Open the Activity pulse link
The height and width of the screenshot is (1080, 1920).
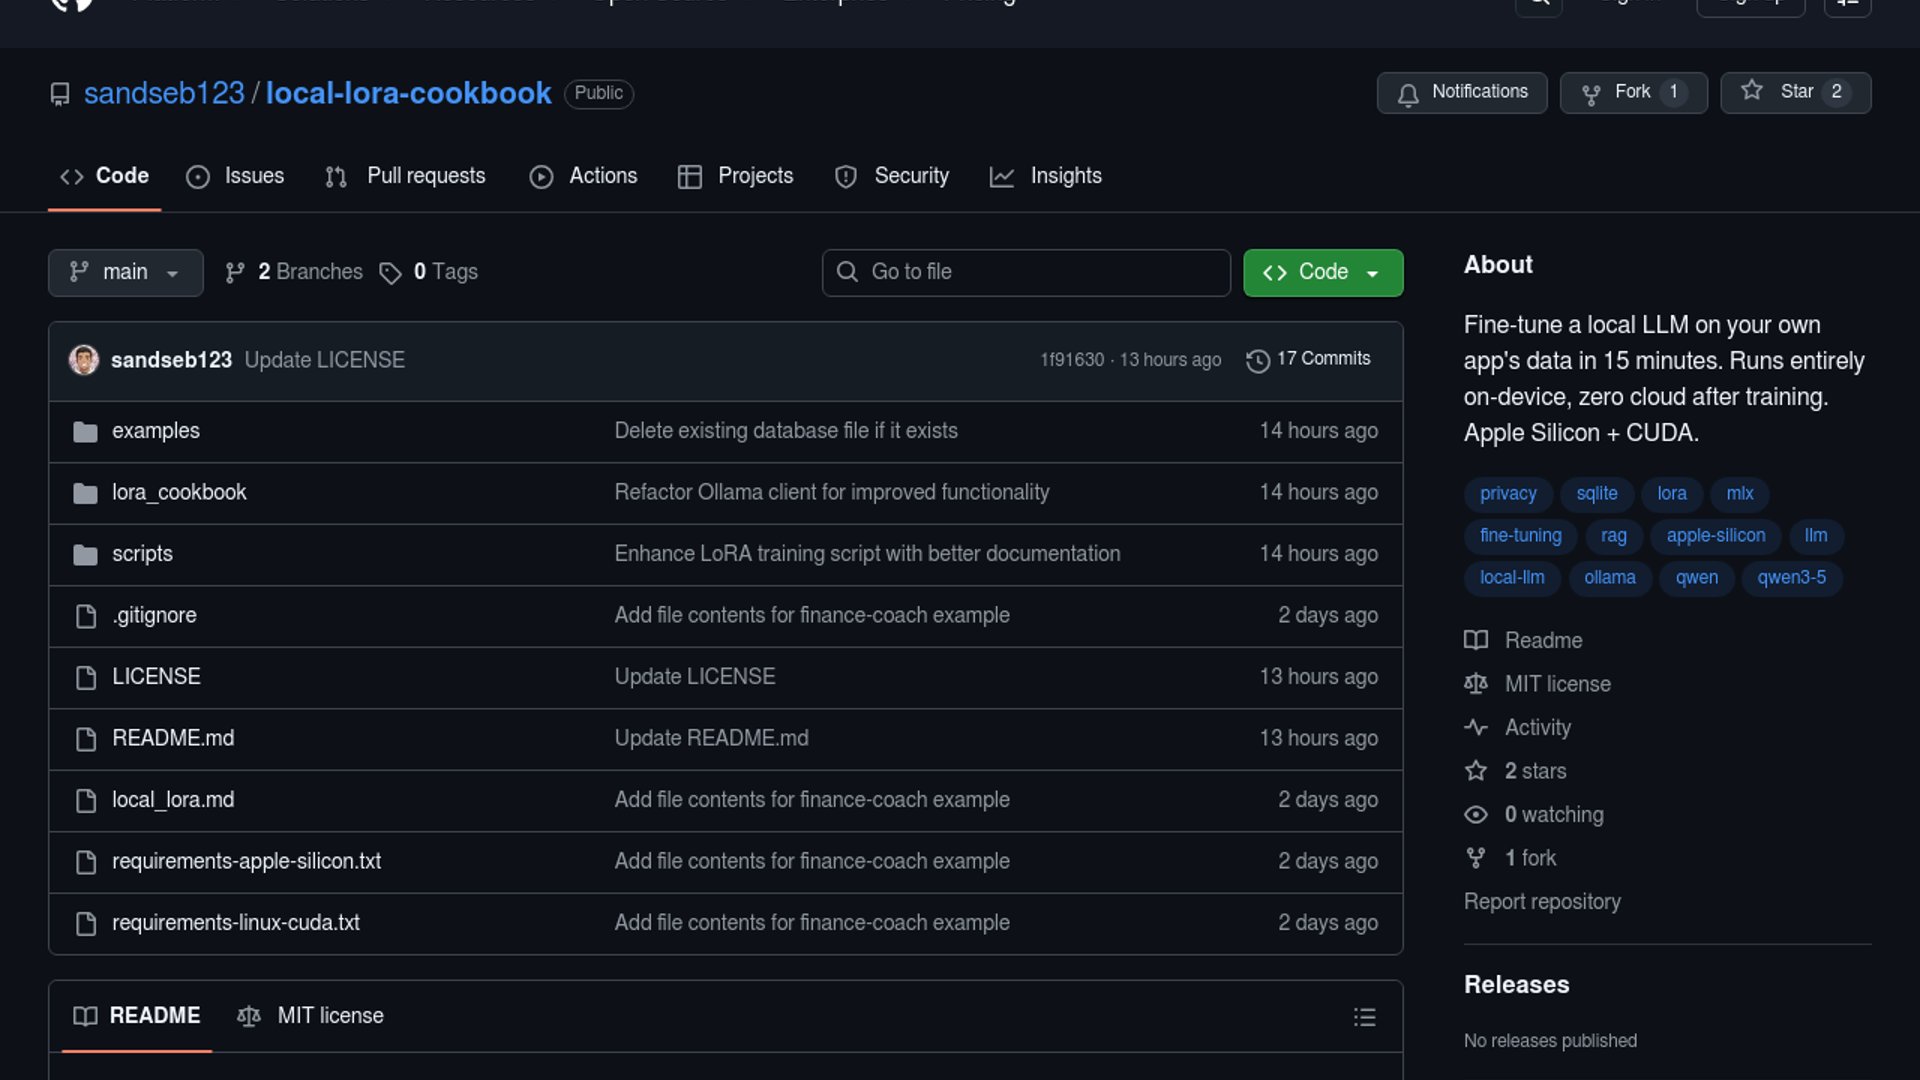tap(1537, 728)
